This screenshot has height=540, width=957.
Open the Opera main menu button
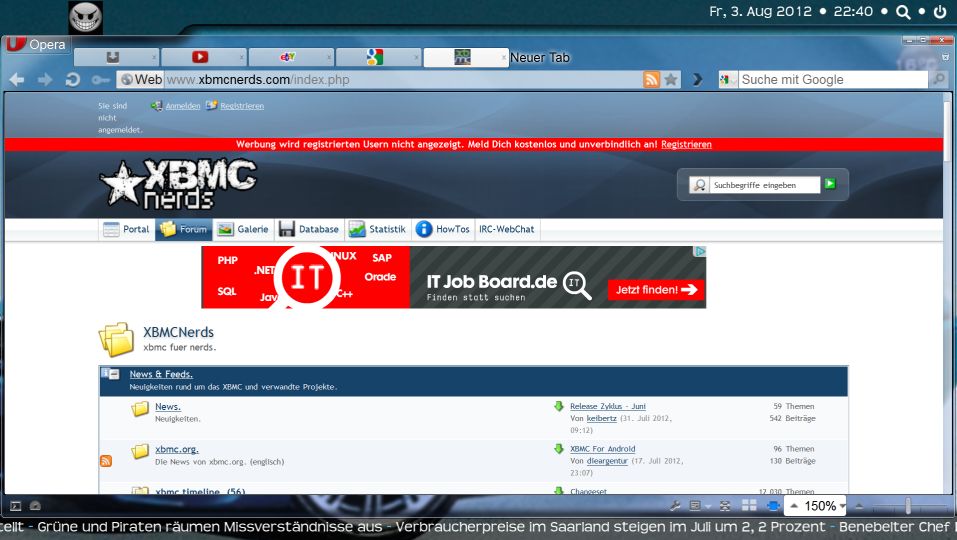pyautogui.click(x=37, y=45)
